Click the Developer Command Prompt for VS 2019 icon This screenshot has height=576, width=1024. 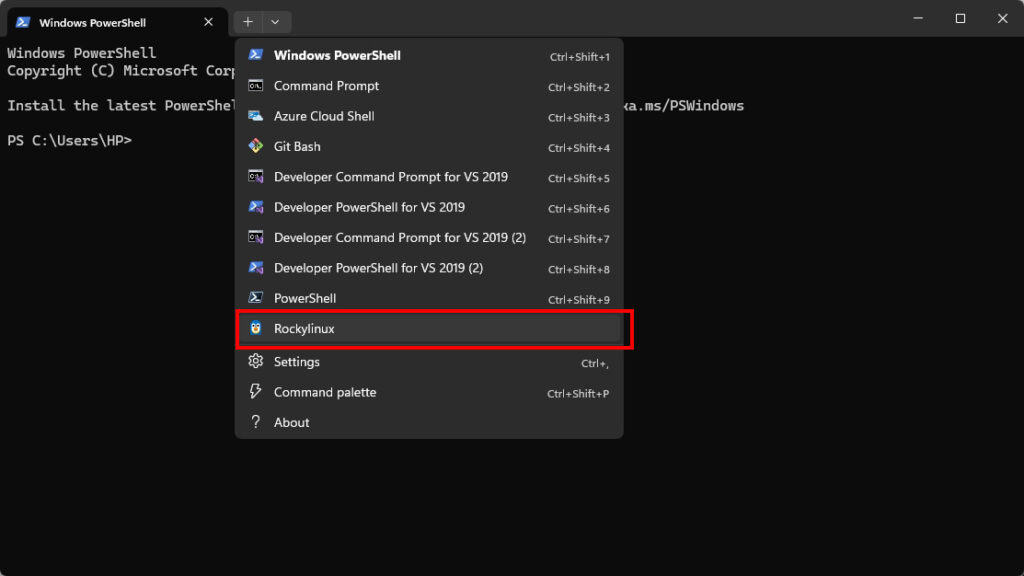point(255,176)
